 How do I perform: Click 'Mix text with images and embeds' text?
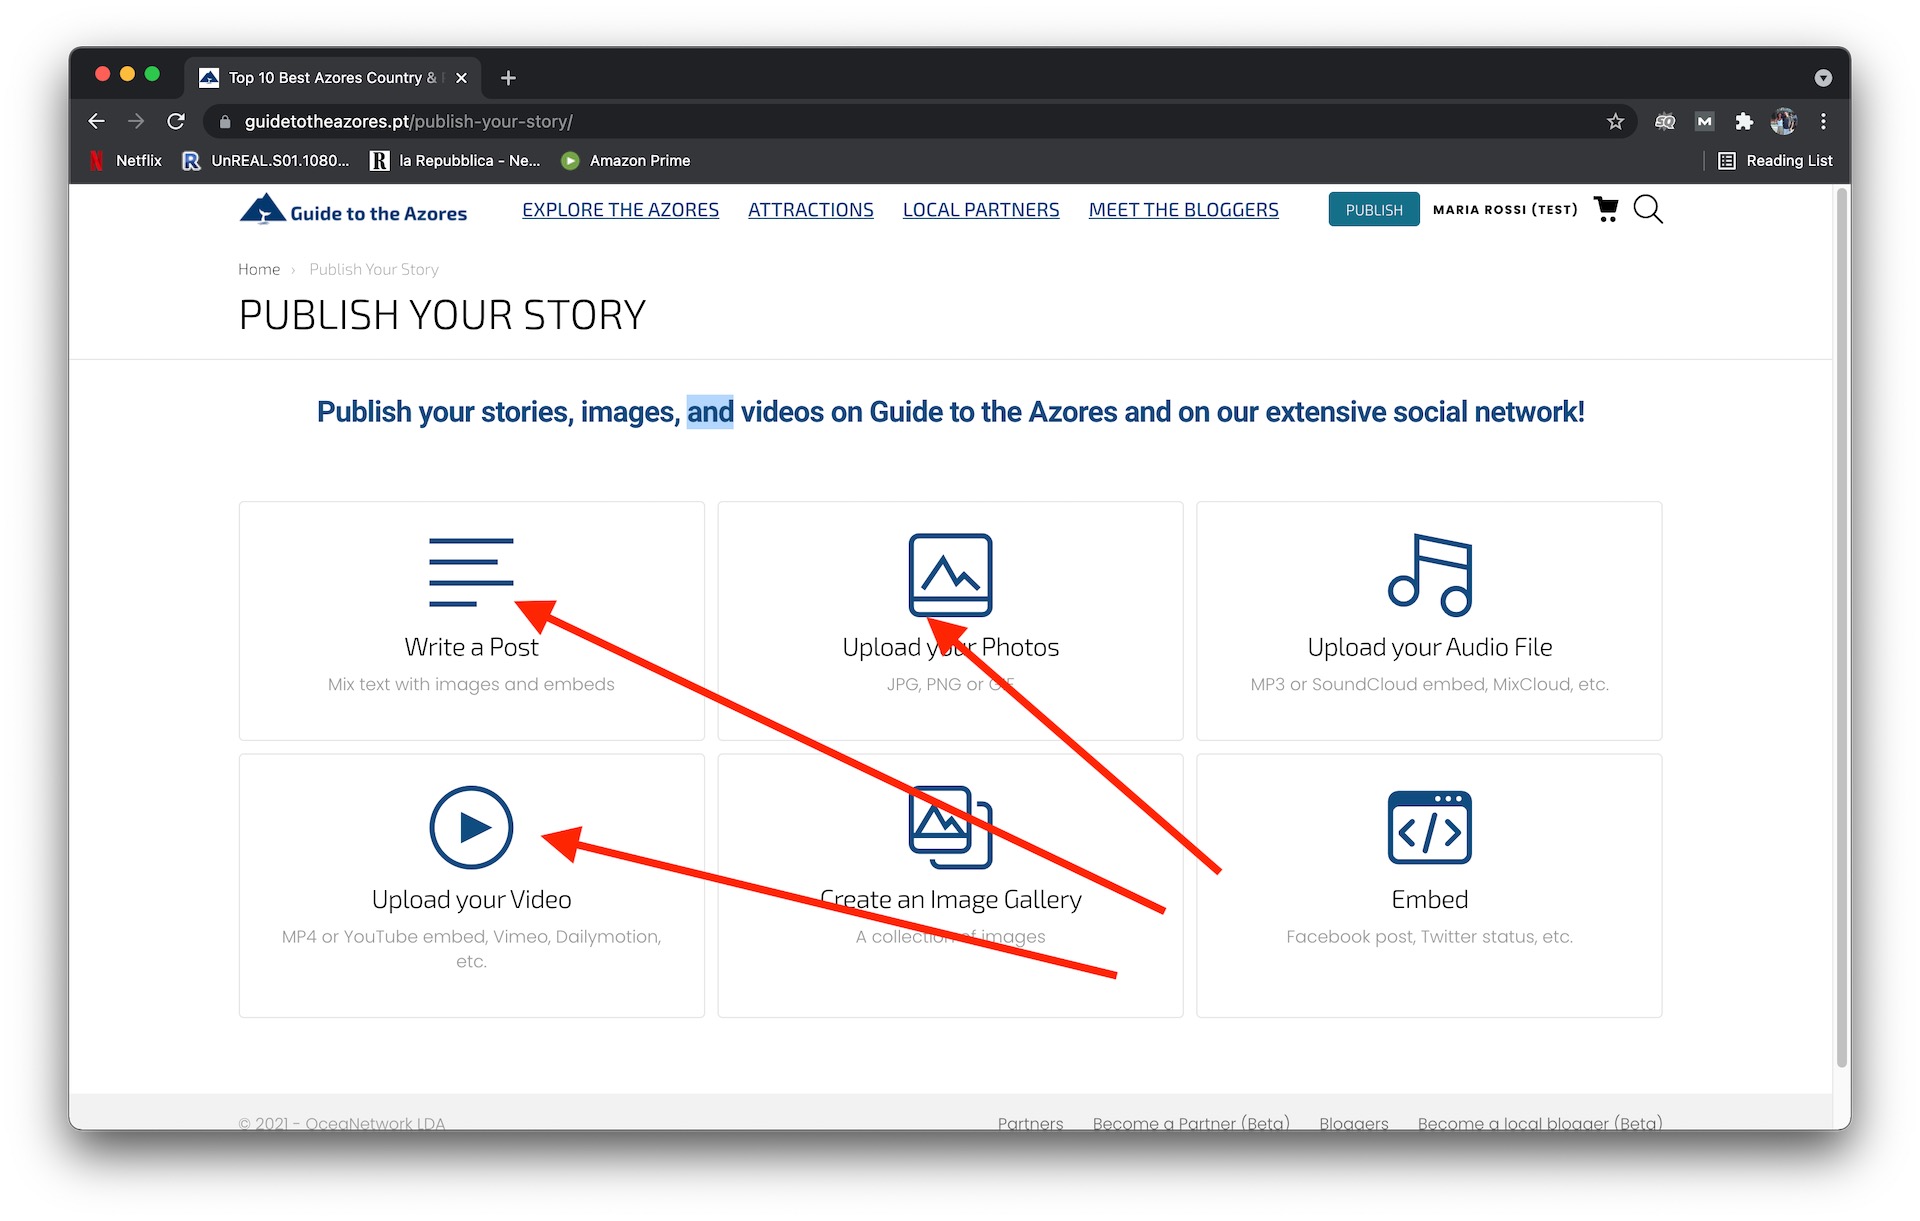tap(471, 684)
